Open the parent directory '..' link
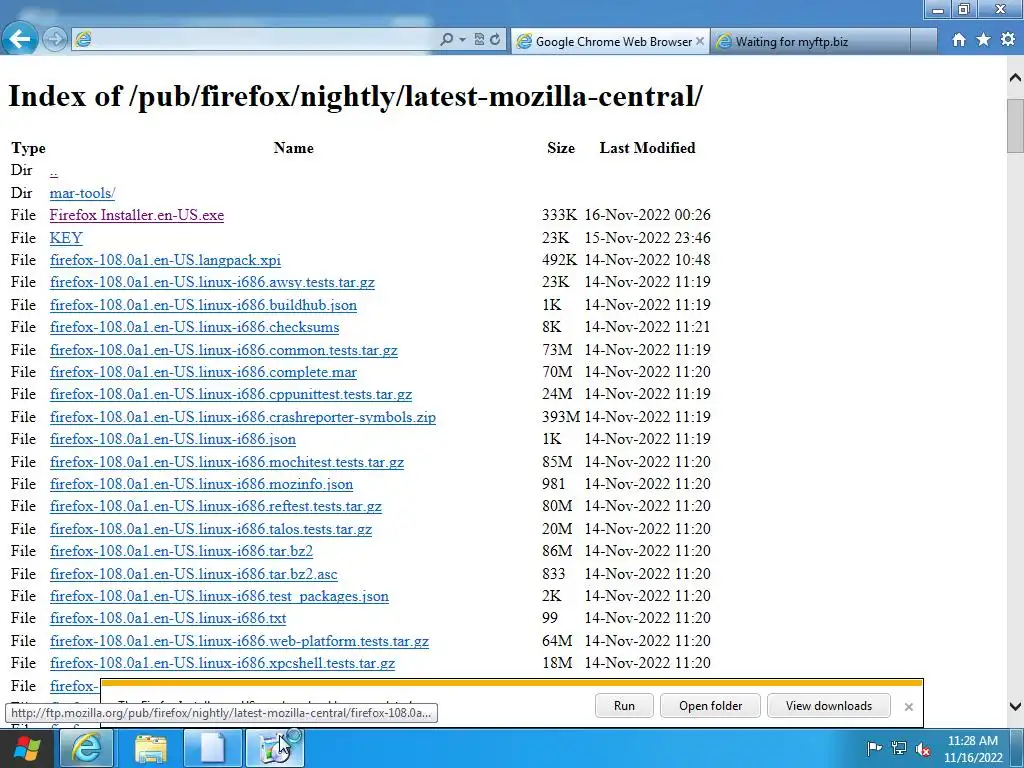Screen dimensions: 1024x768 coord(54,170)
